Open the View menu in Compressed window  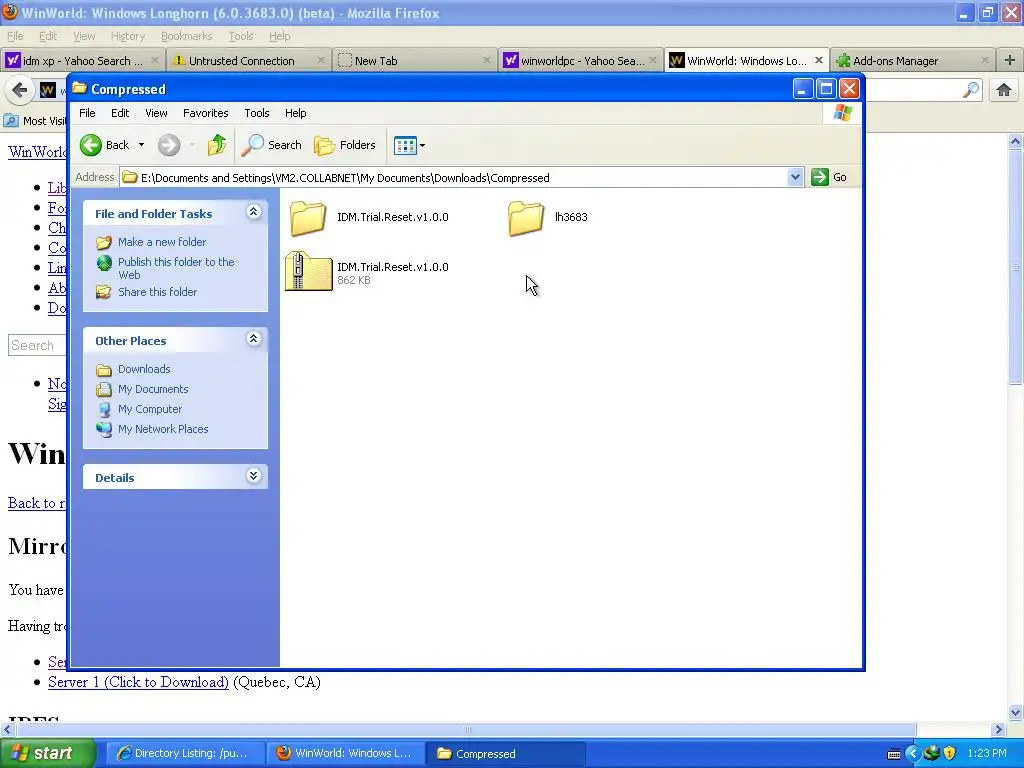click(x=156, y=113)
